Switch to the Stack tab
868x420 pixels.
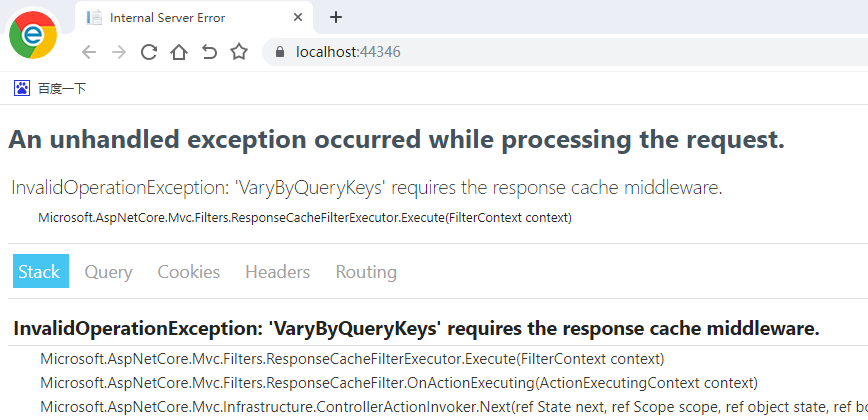(x=40, y=271)
